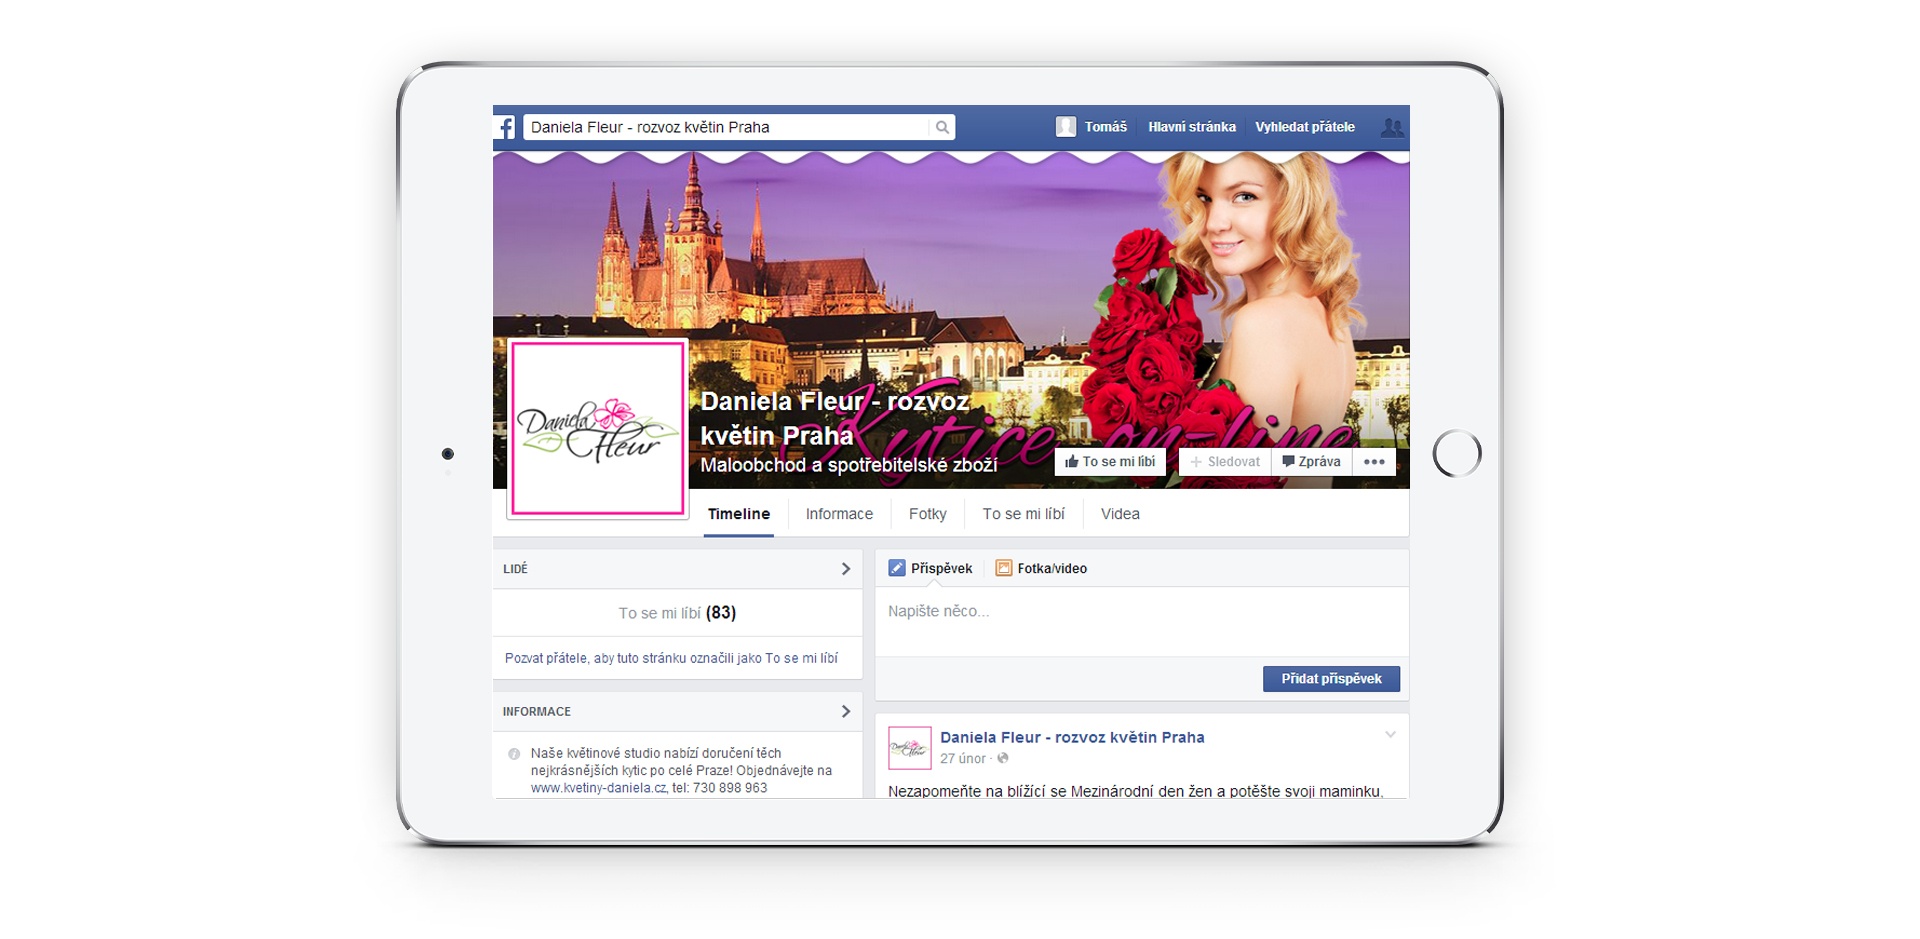This screenshot has height=939, width=1920.
Task: Open Hlavní stránka link
Action: [1192, 127]
